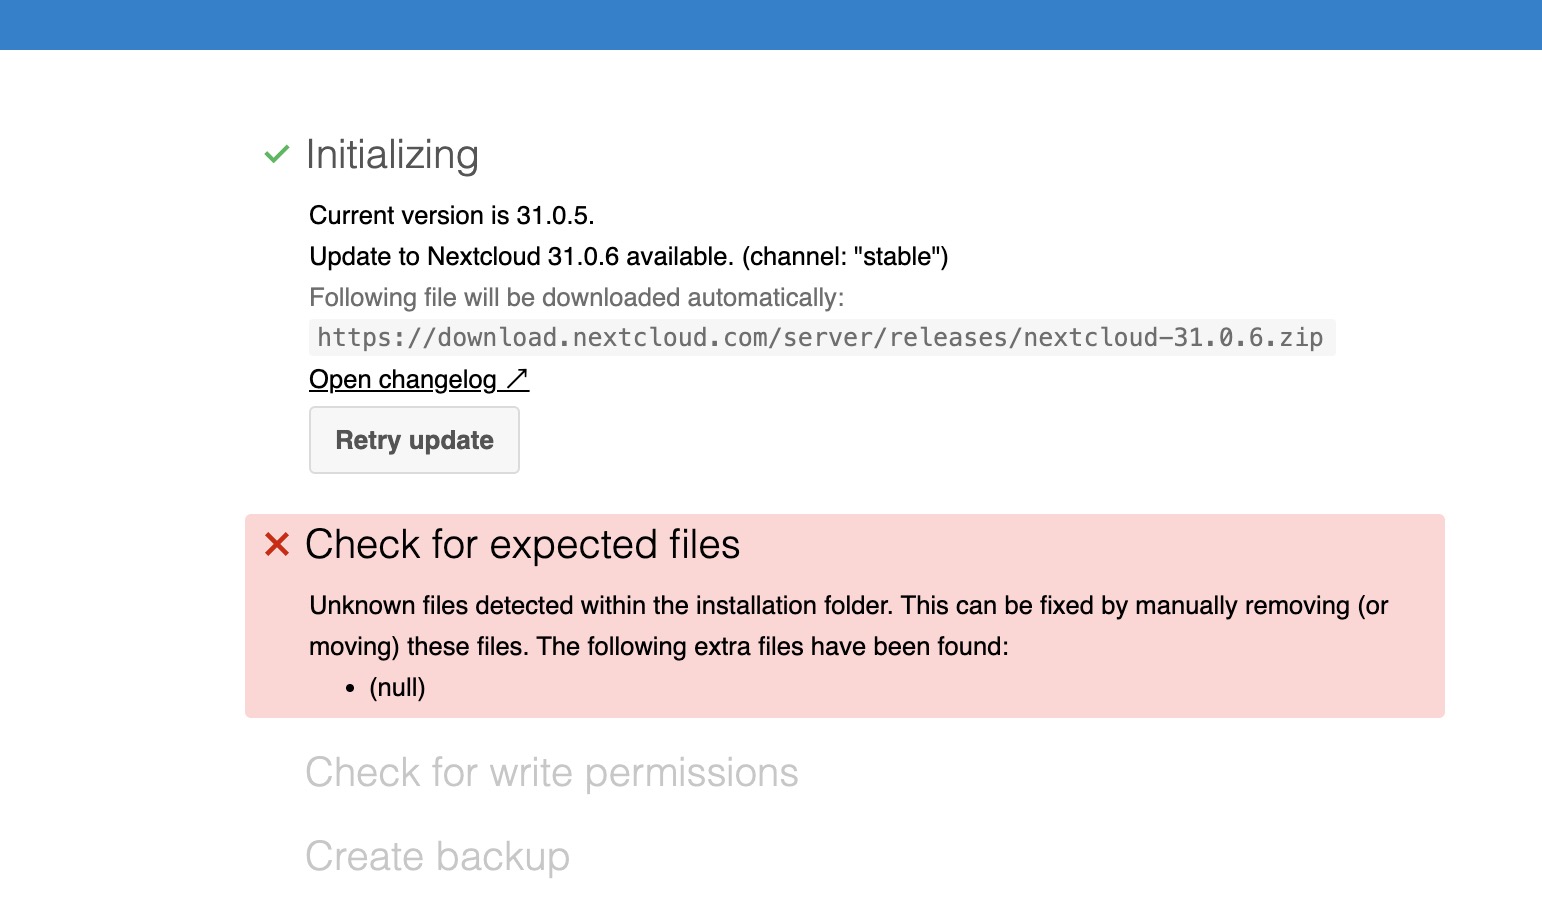This screenshot has height=918, width=1542.
Task: Click the 'stable' channel text
Action: click(899, 257)
